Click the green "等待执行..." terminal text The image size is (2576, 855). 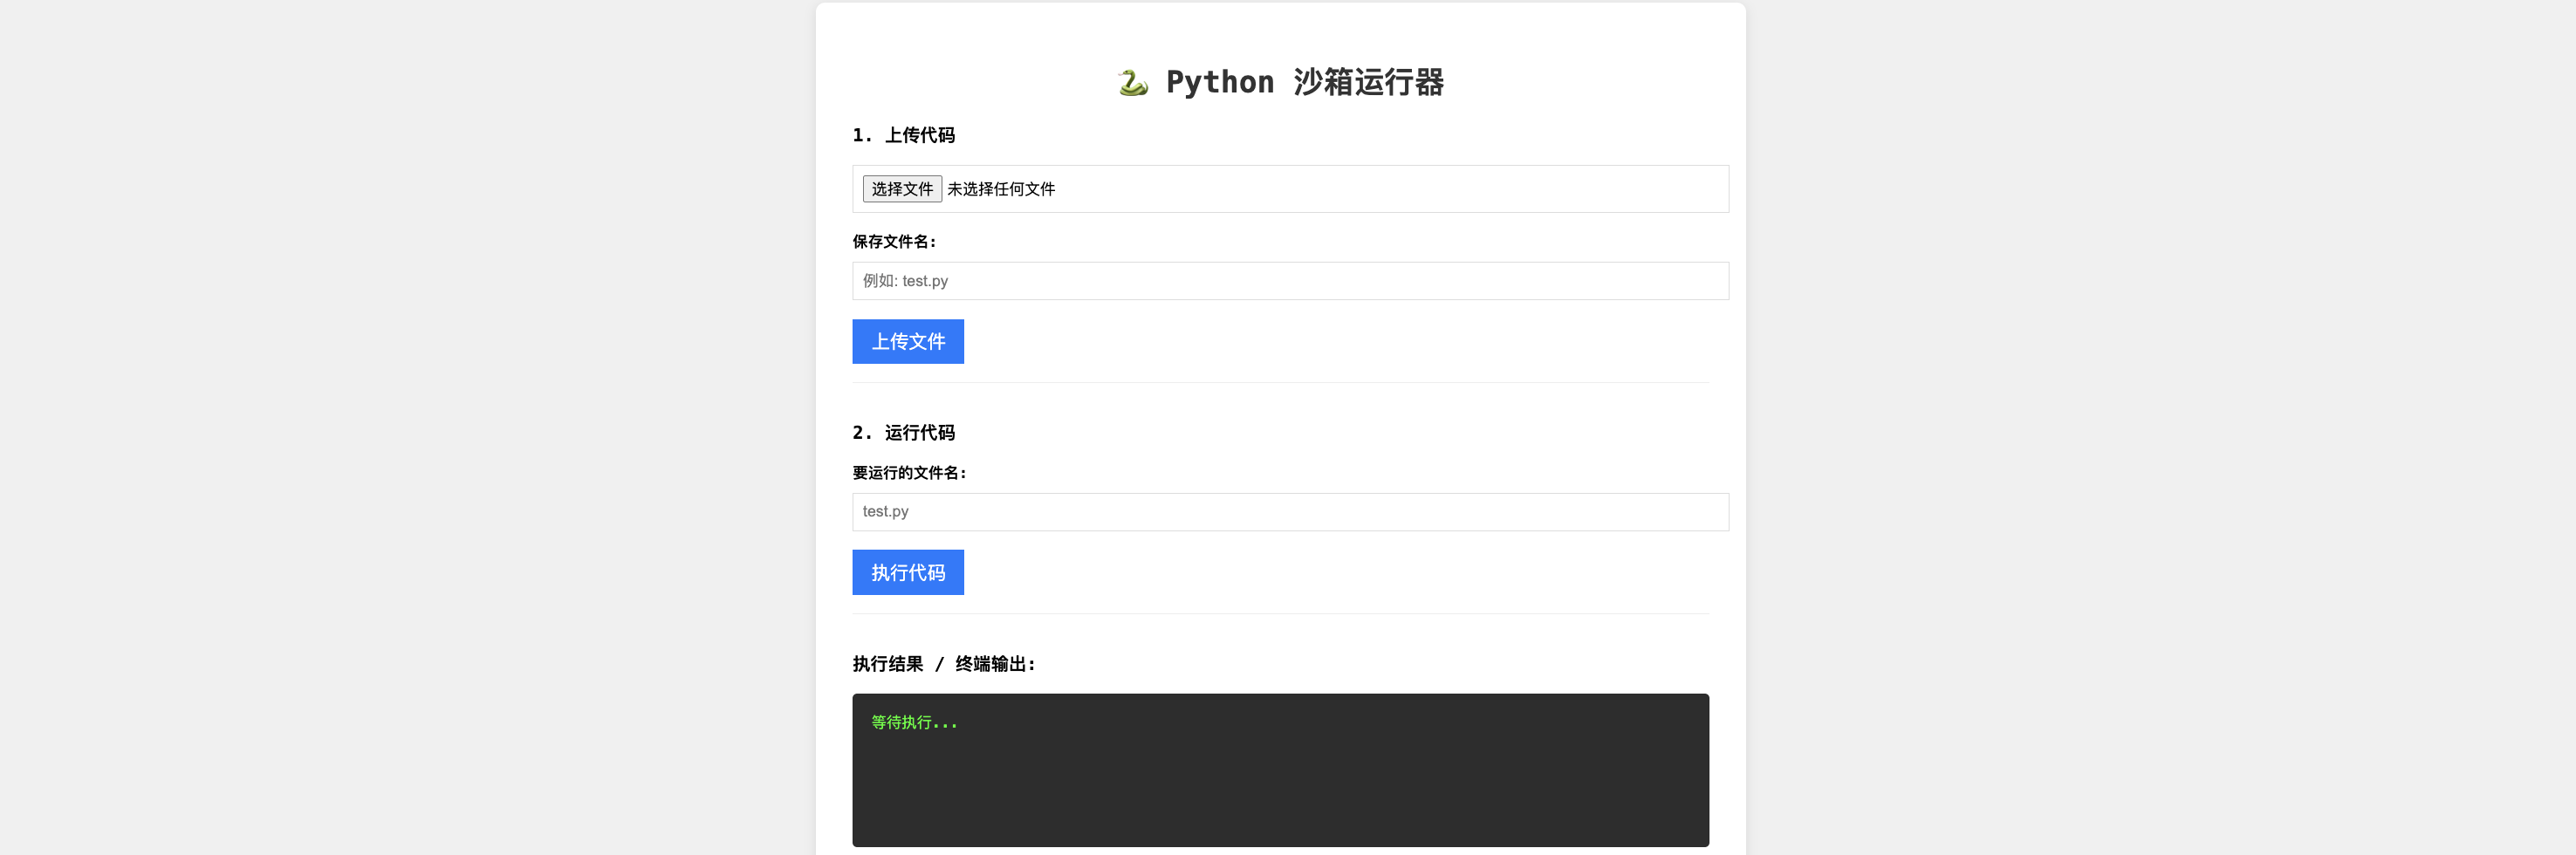[x=913, y=723]
